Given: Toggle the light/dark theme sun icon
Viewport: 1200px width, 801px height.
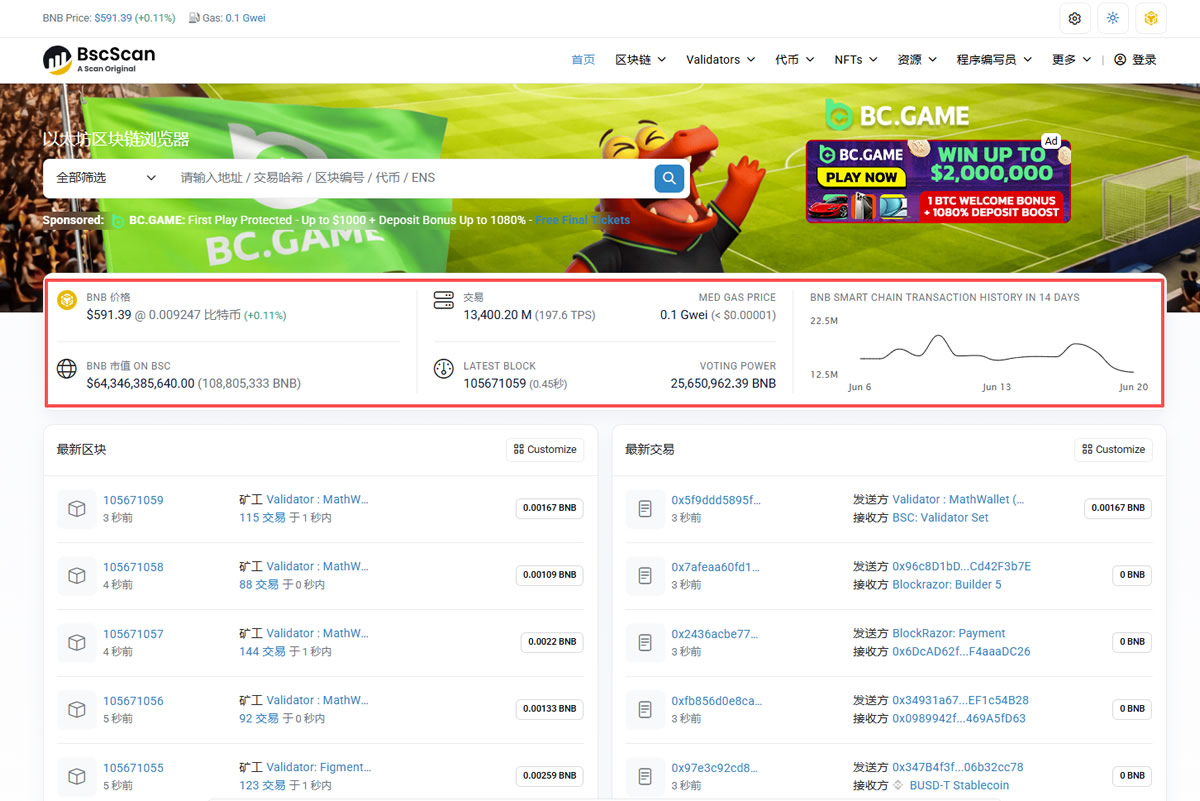Looking at the screenshot, I should [x=1113, y=18].
